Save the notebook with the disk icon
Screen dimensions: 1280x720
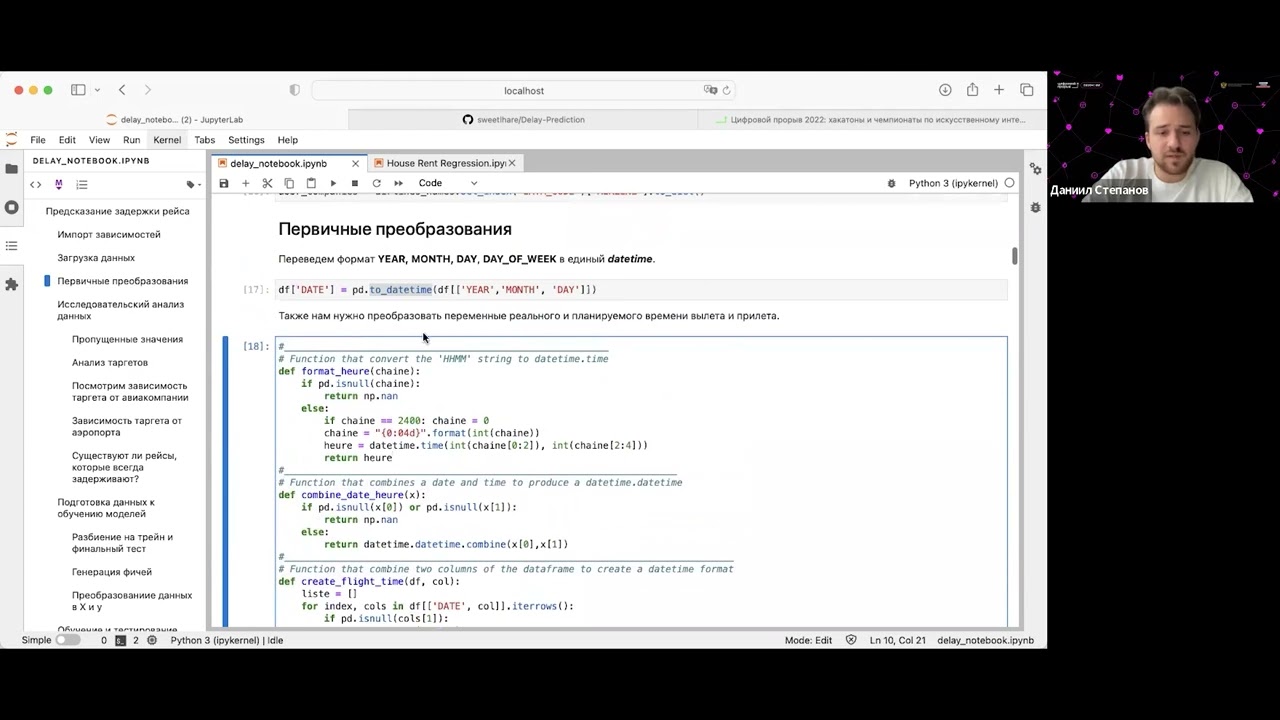[224, 183]
